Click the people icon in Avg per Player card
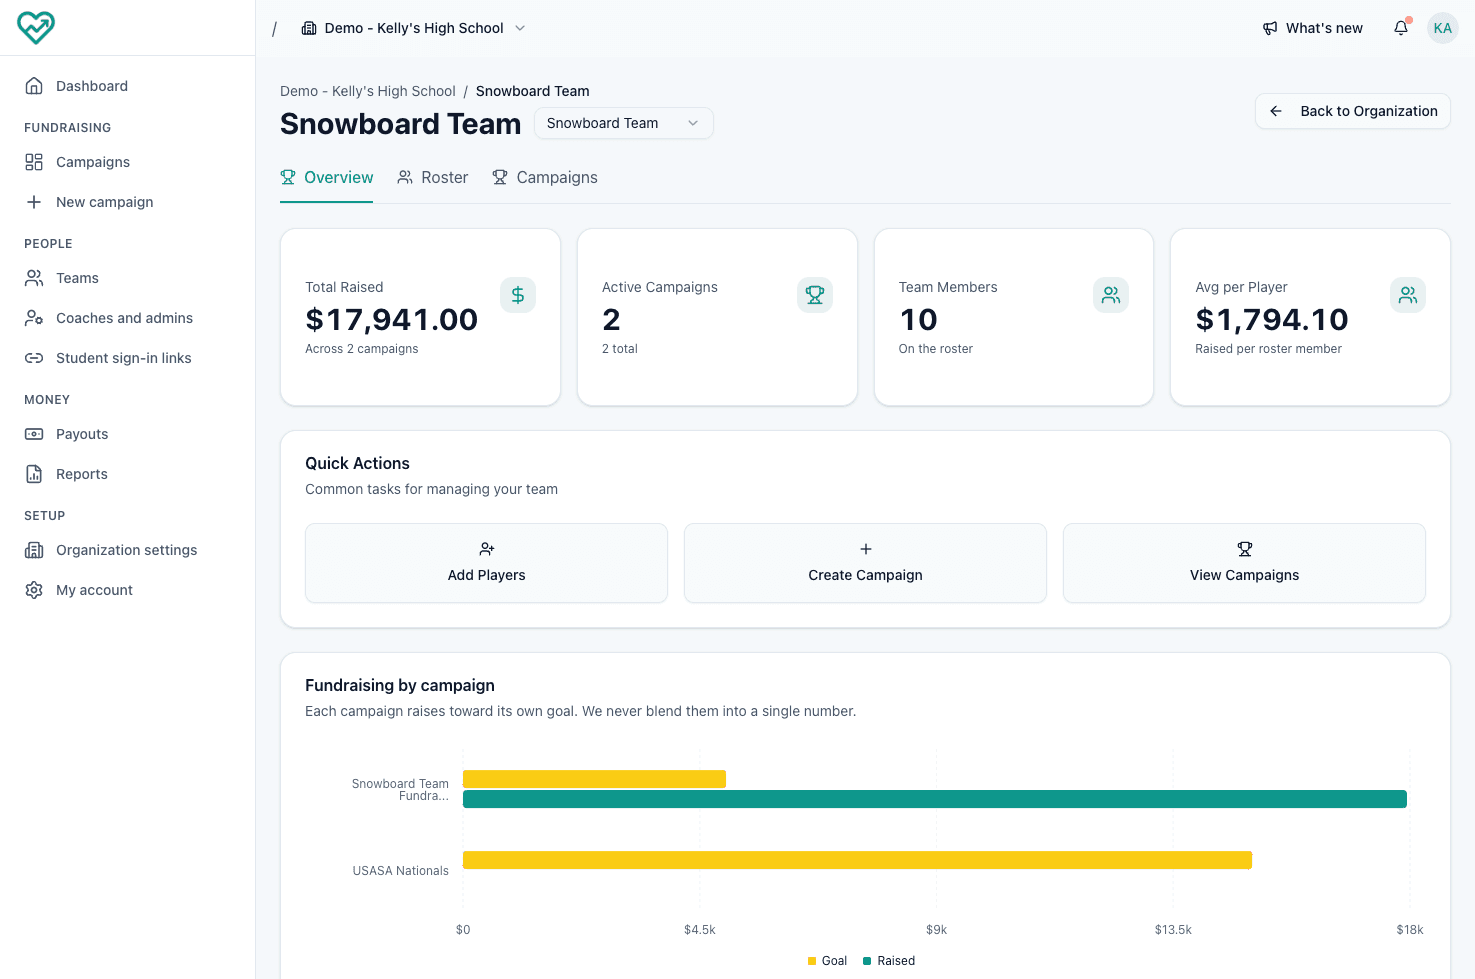 1408,295
